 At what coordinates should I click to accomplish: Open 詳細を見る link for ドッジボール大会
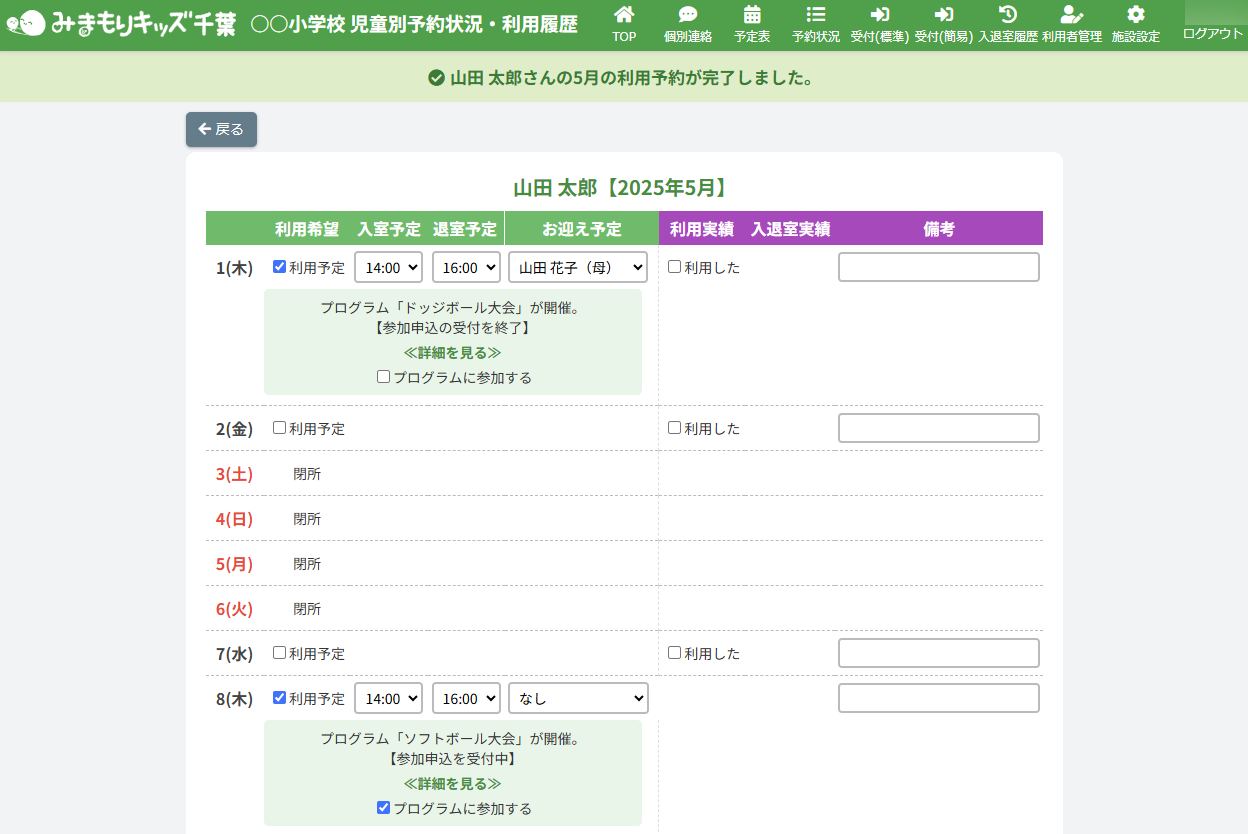[x=452, y=353]
